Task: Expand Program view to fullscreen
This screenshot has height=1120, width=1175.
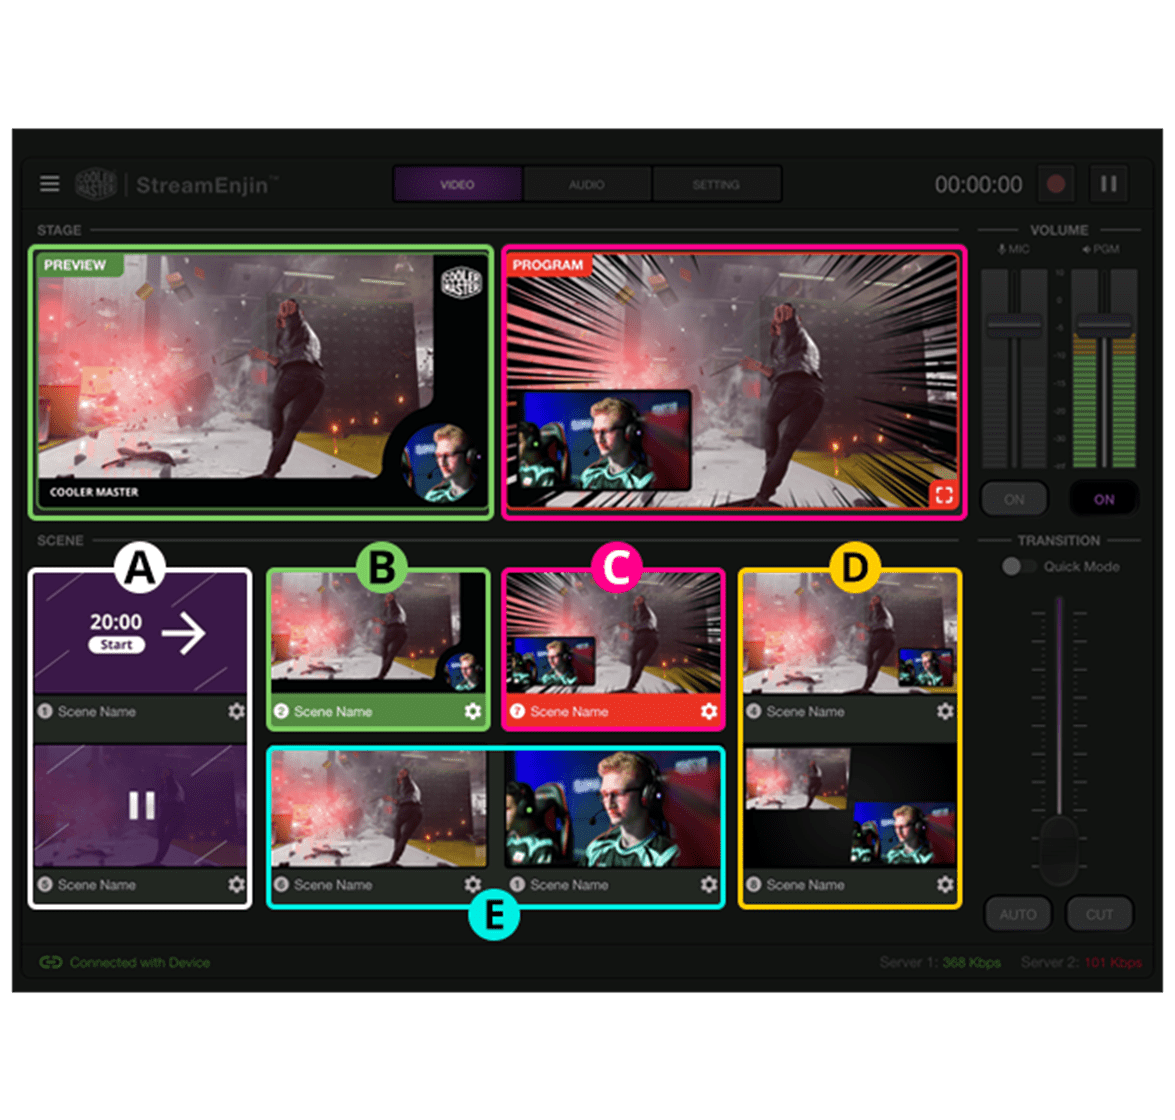Action: click(941, 494)
